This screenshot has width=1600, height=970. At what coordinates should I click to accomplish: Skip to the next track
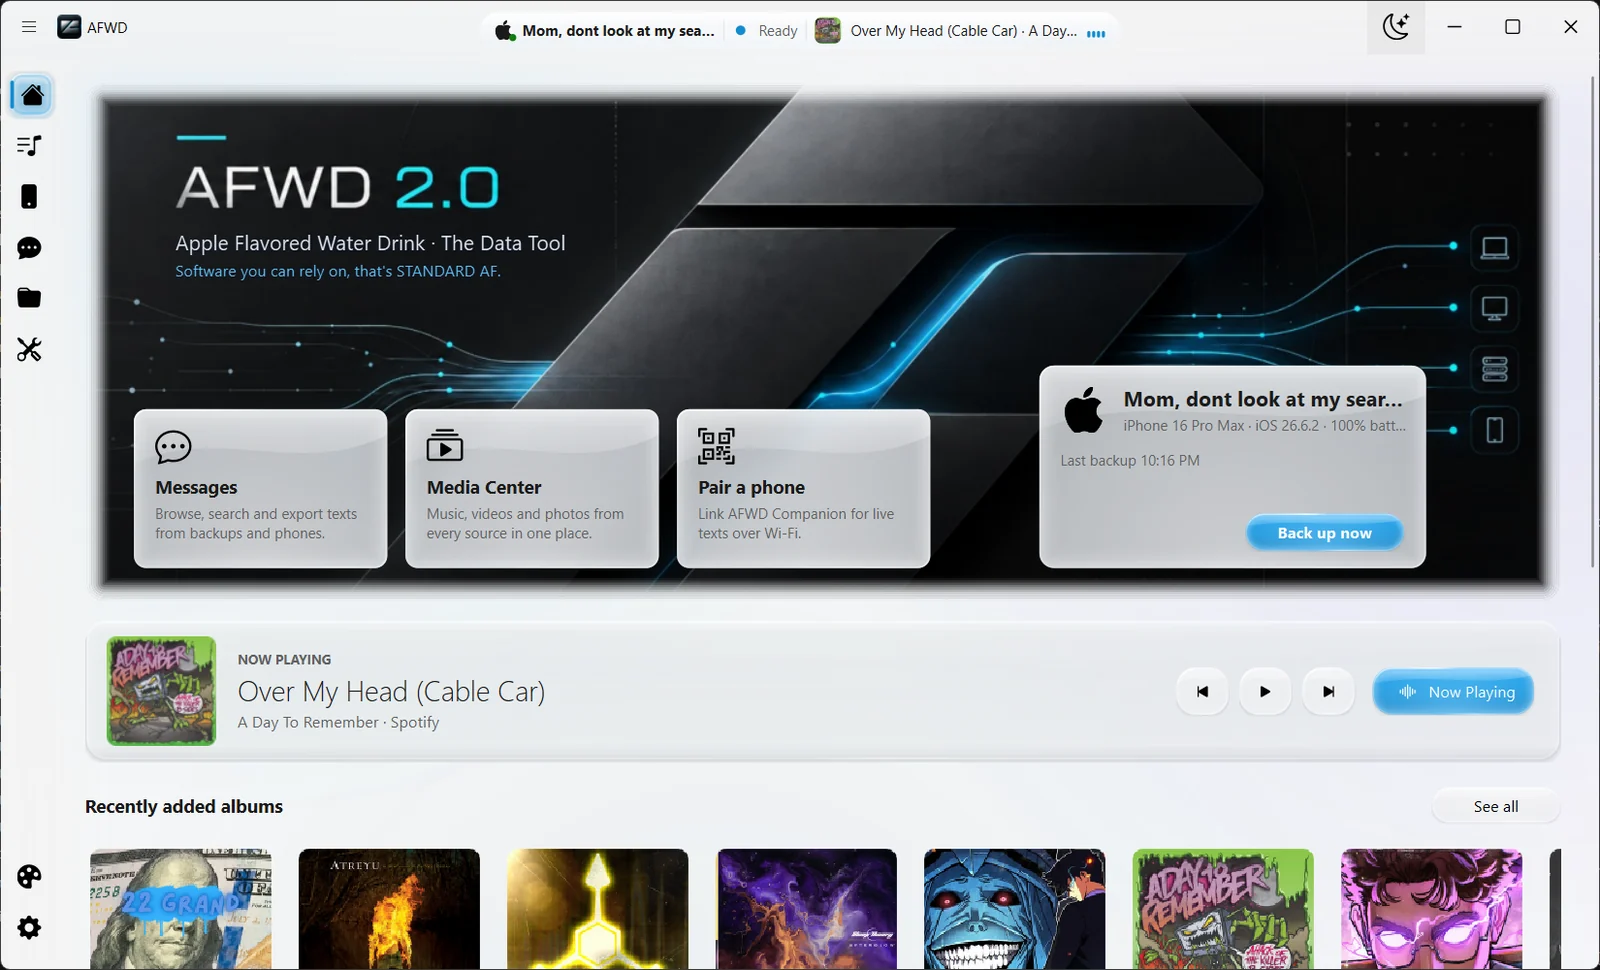(1329, 691)
